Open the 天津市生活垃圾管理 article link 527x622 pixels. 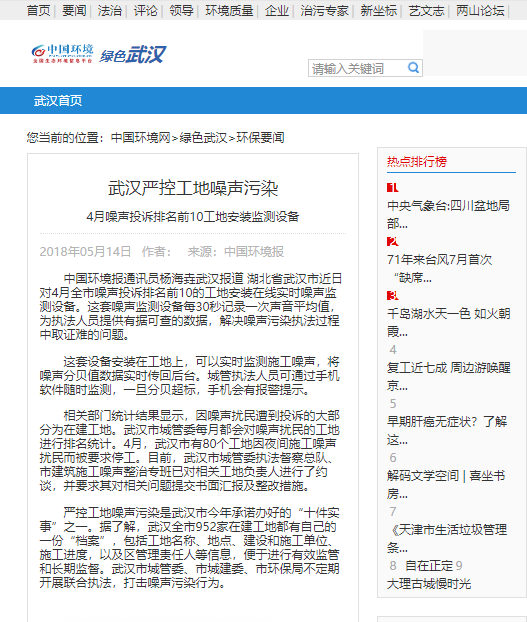(x=447, y=538)
